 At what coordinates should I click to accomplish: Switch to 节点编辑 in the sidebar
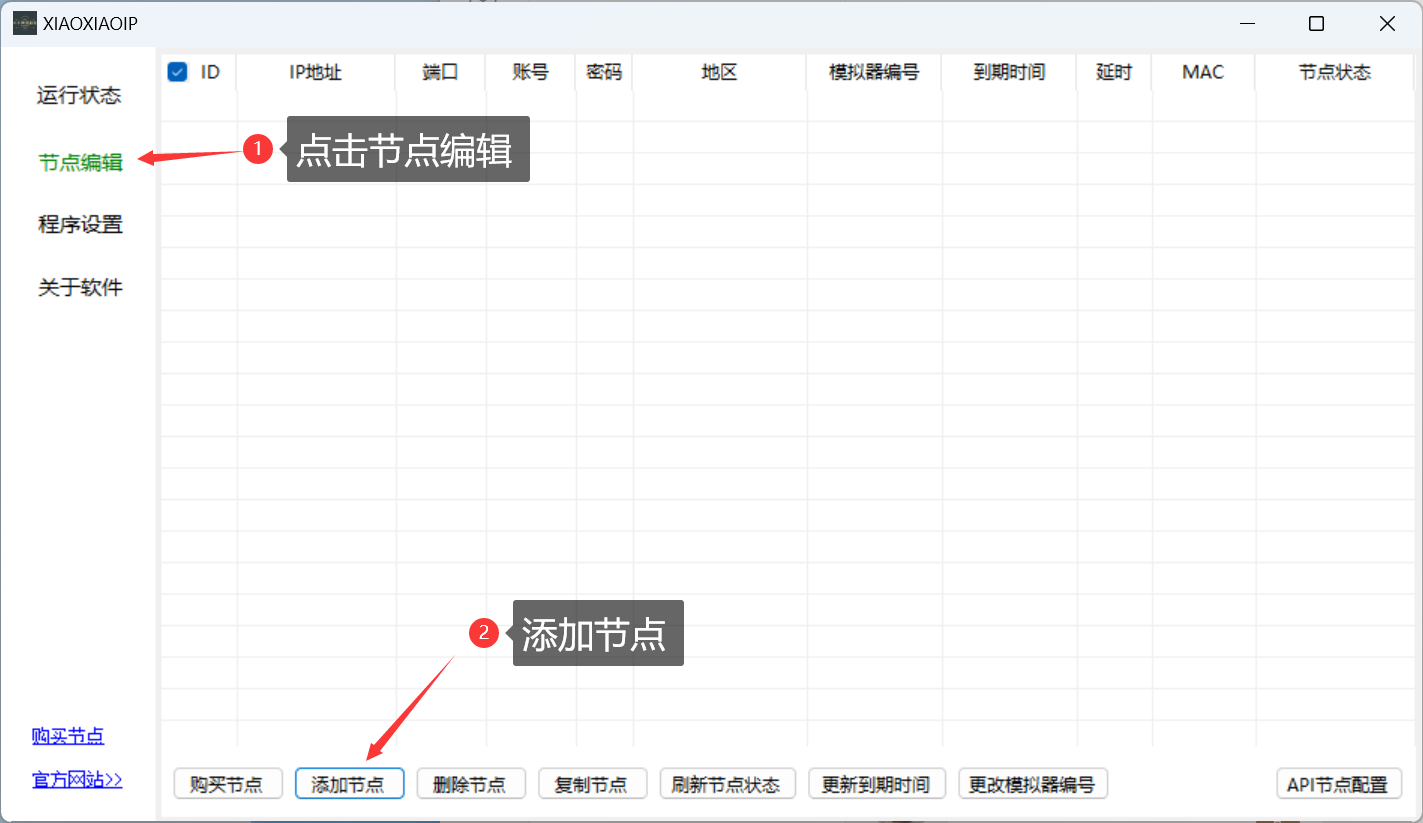coord(80,162)
